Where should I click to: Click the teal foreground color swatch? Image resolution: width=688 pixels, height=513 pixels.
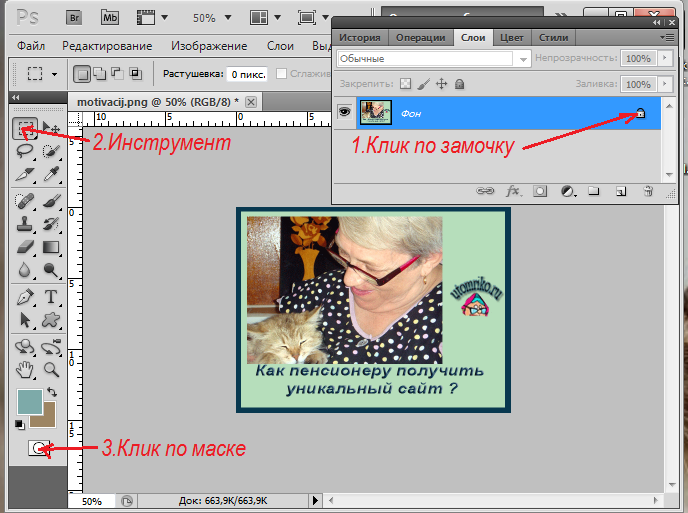(30, 402)
